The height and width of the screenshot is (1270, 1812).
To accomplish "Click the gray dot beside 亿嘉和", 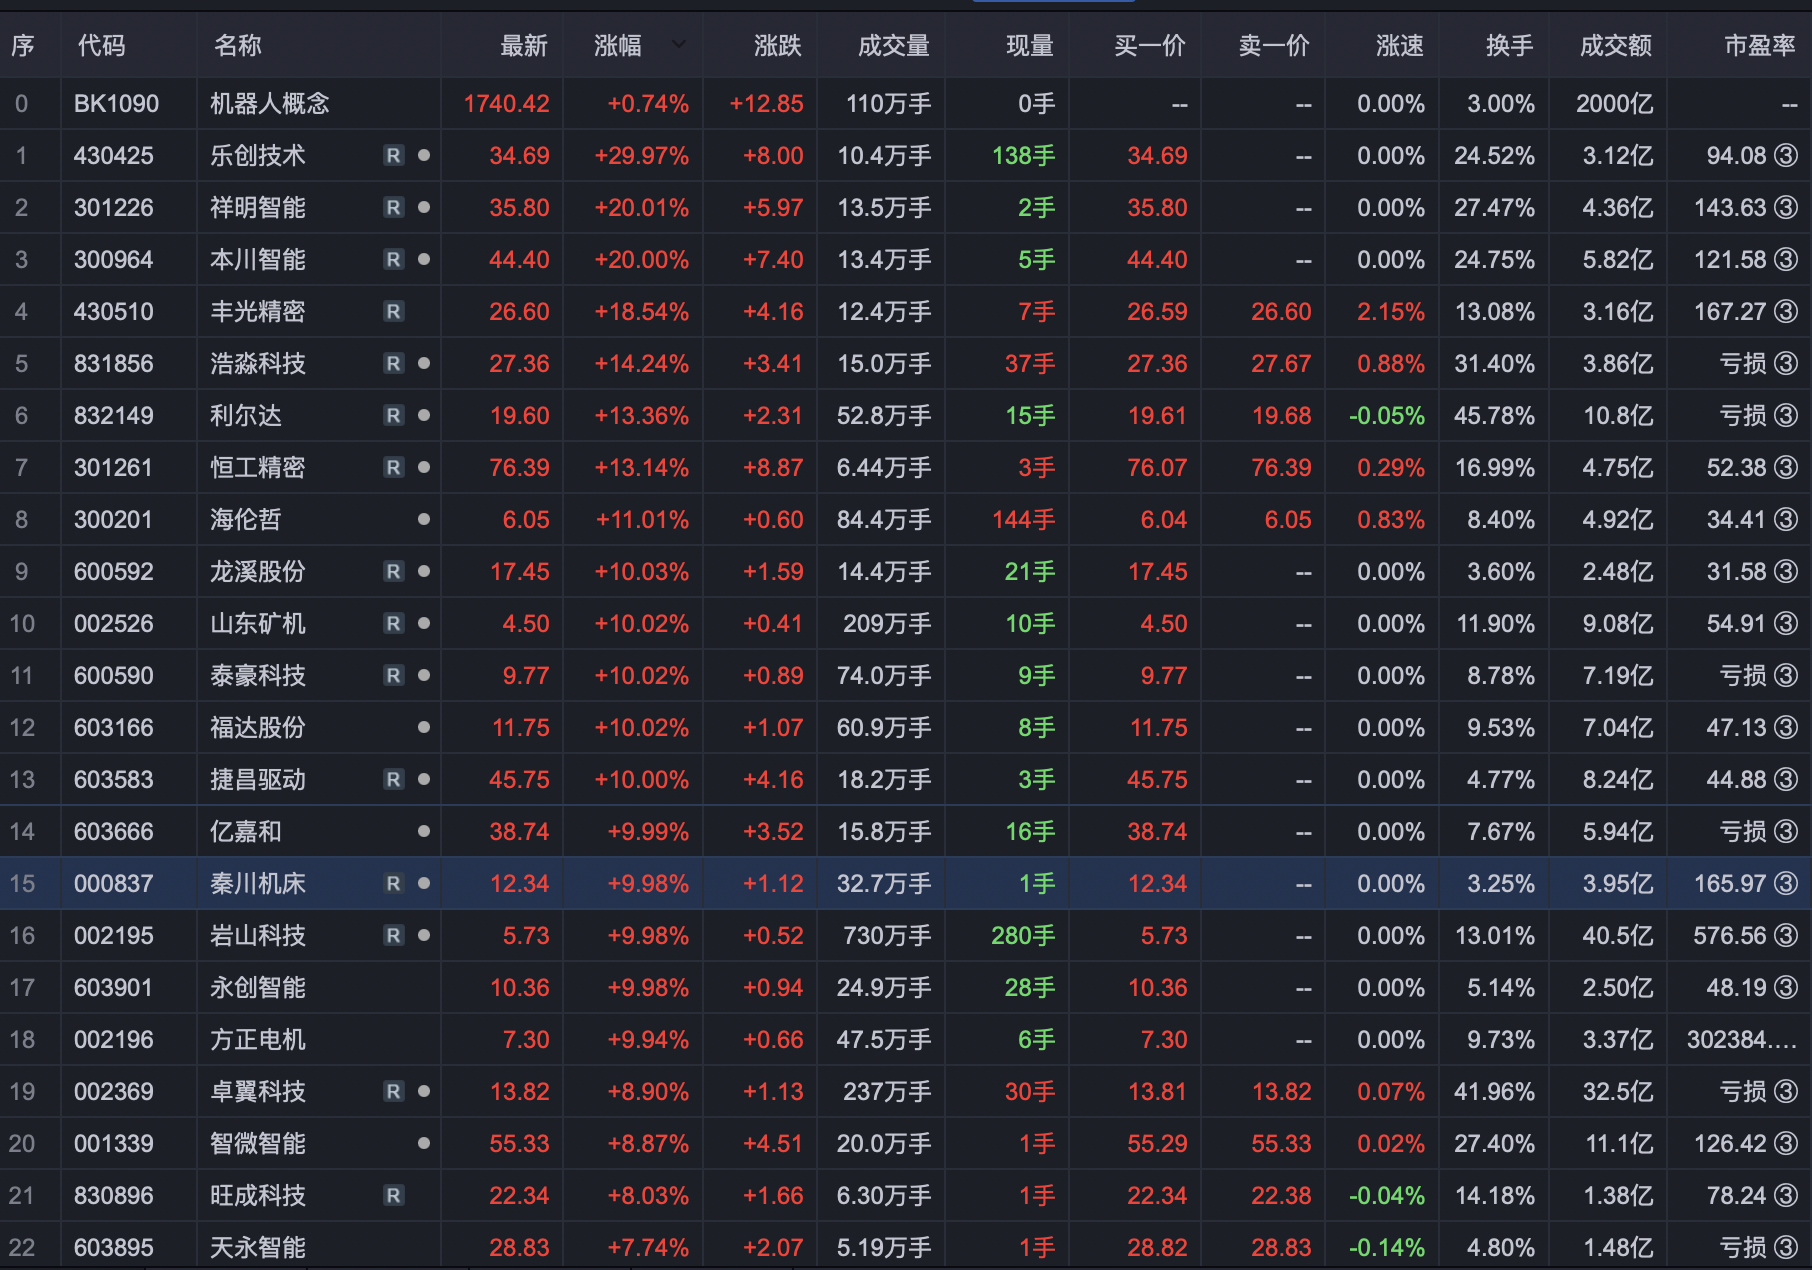I will pyautogui.click(x=424, y=832).
